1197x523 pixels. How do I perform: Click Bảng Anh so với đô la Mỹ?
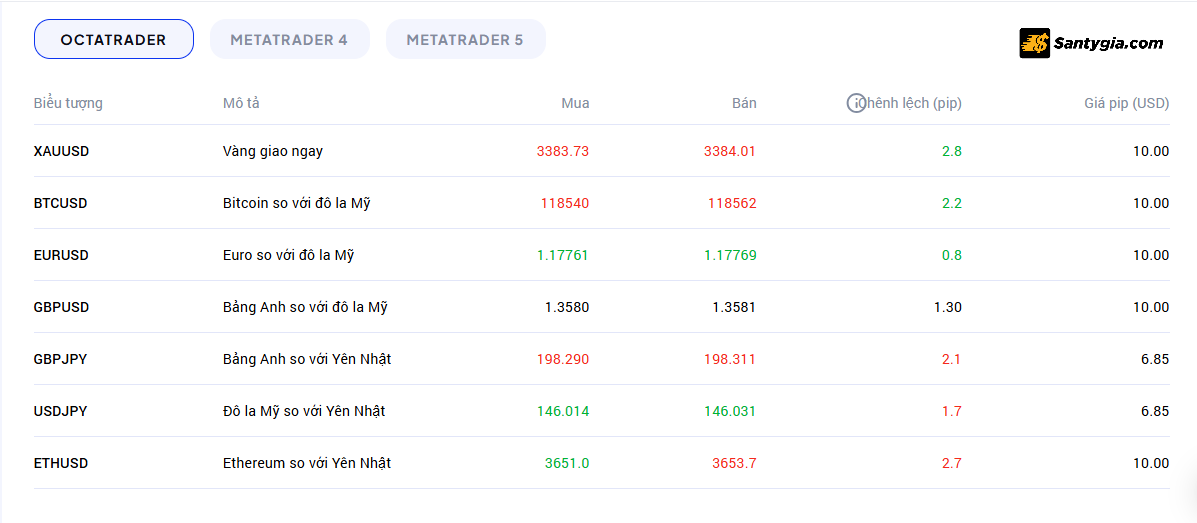[x=305, y=308]
